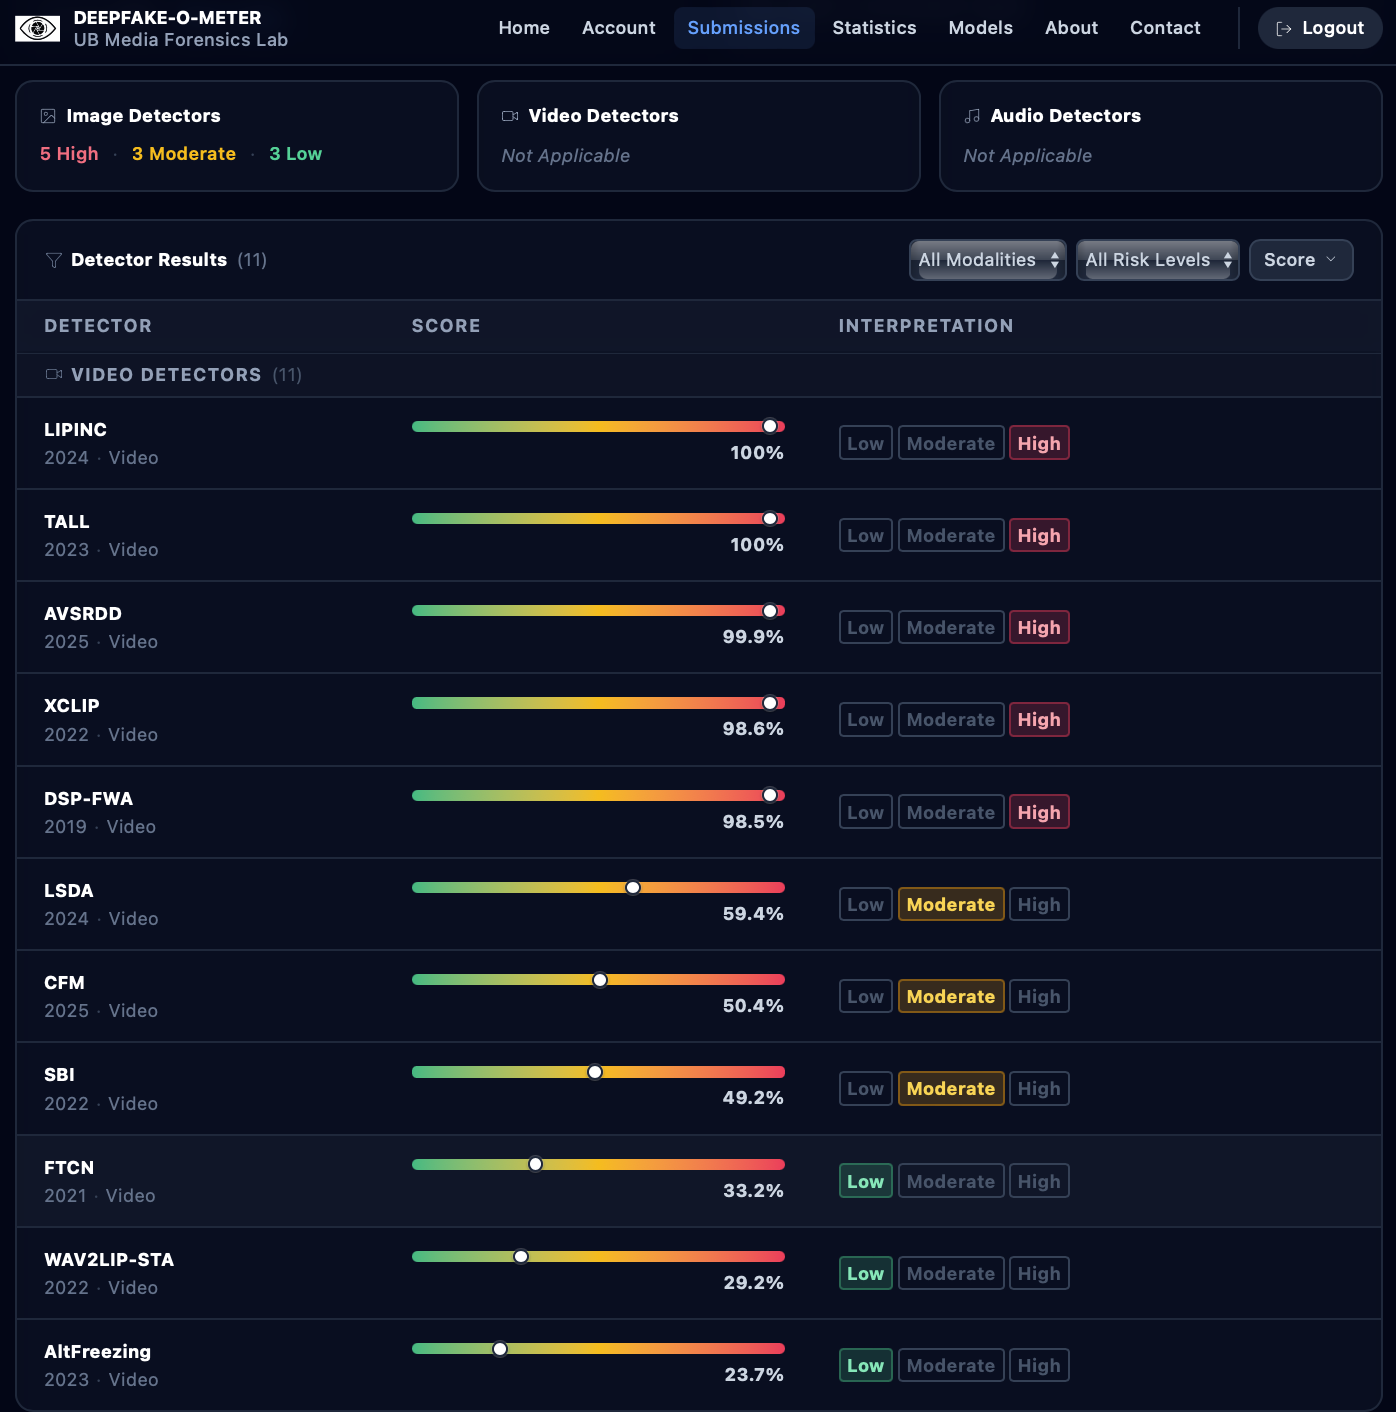The image size is (1396, 1412).
Task: Click the Deepfake-O-Meter eye logo
Action: point(37,29)
